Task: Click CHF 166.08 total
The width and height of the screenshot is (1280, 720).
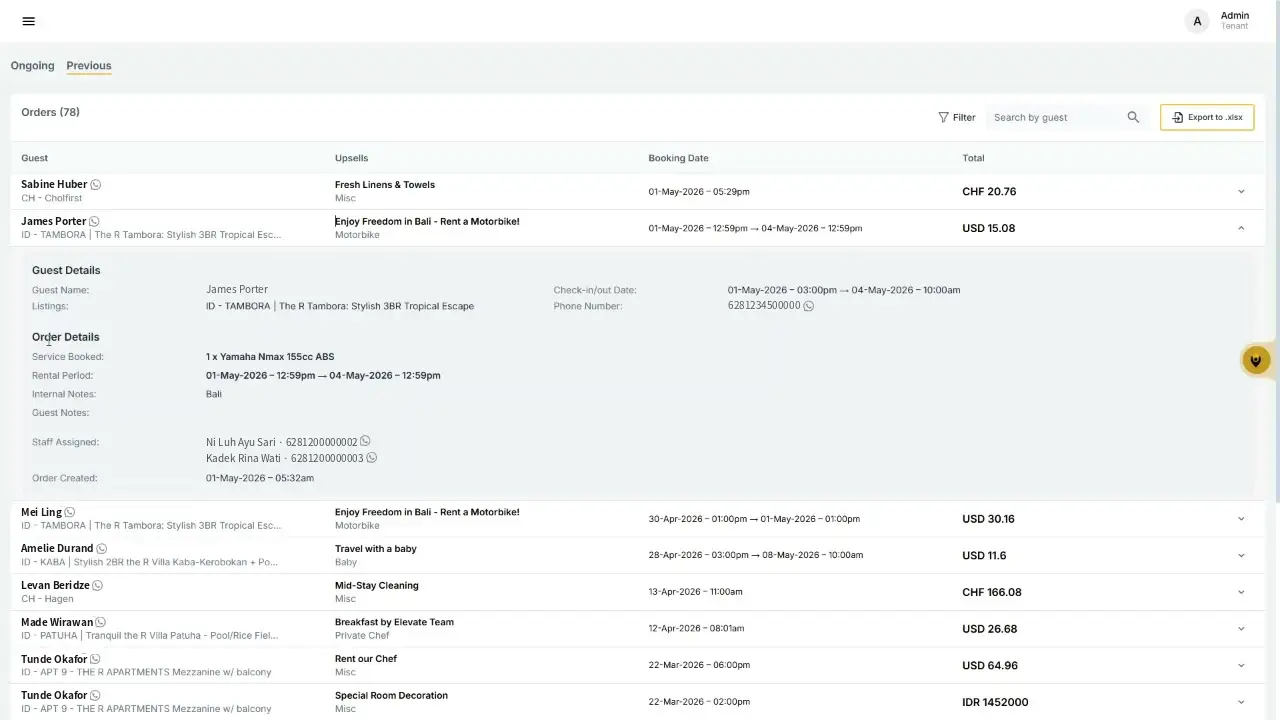Action: tap(992, 592)
